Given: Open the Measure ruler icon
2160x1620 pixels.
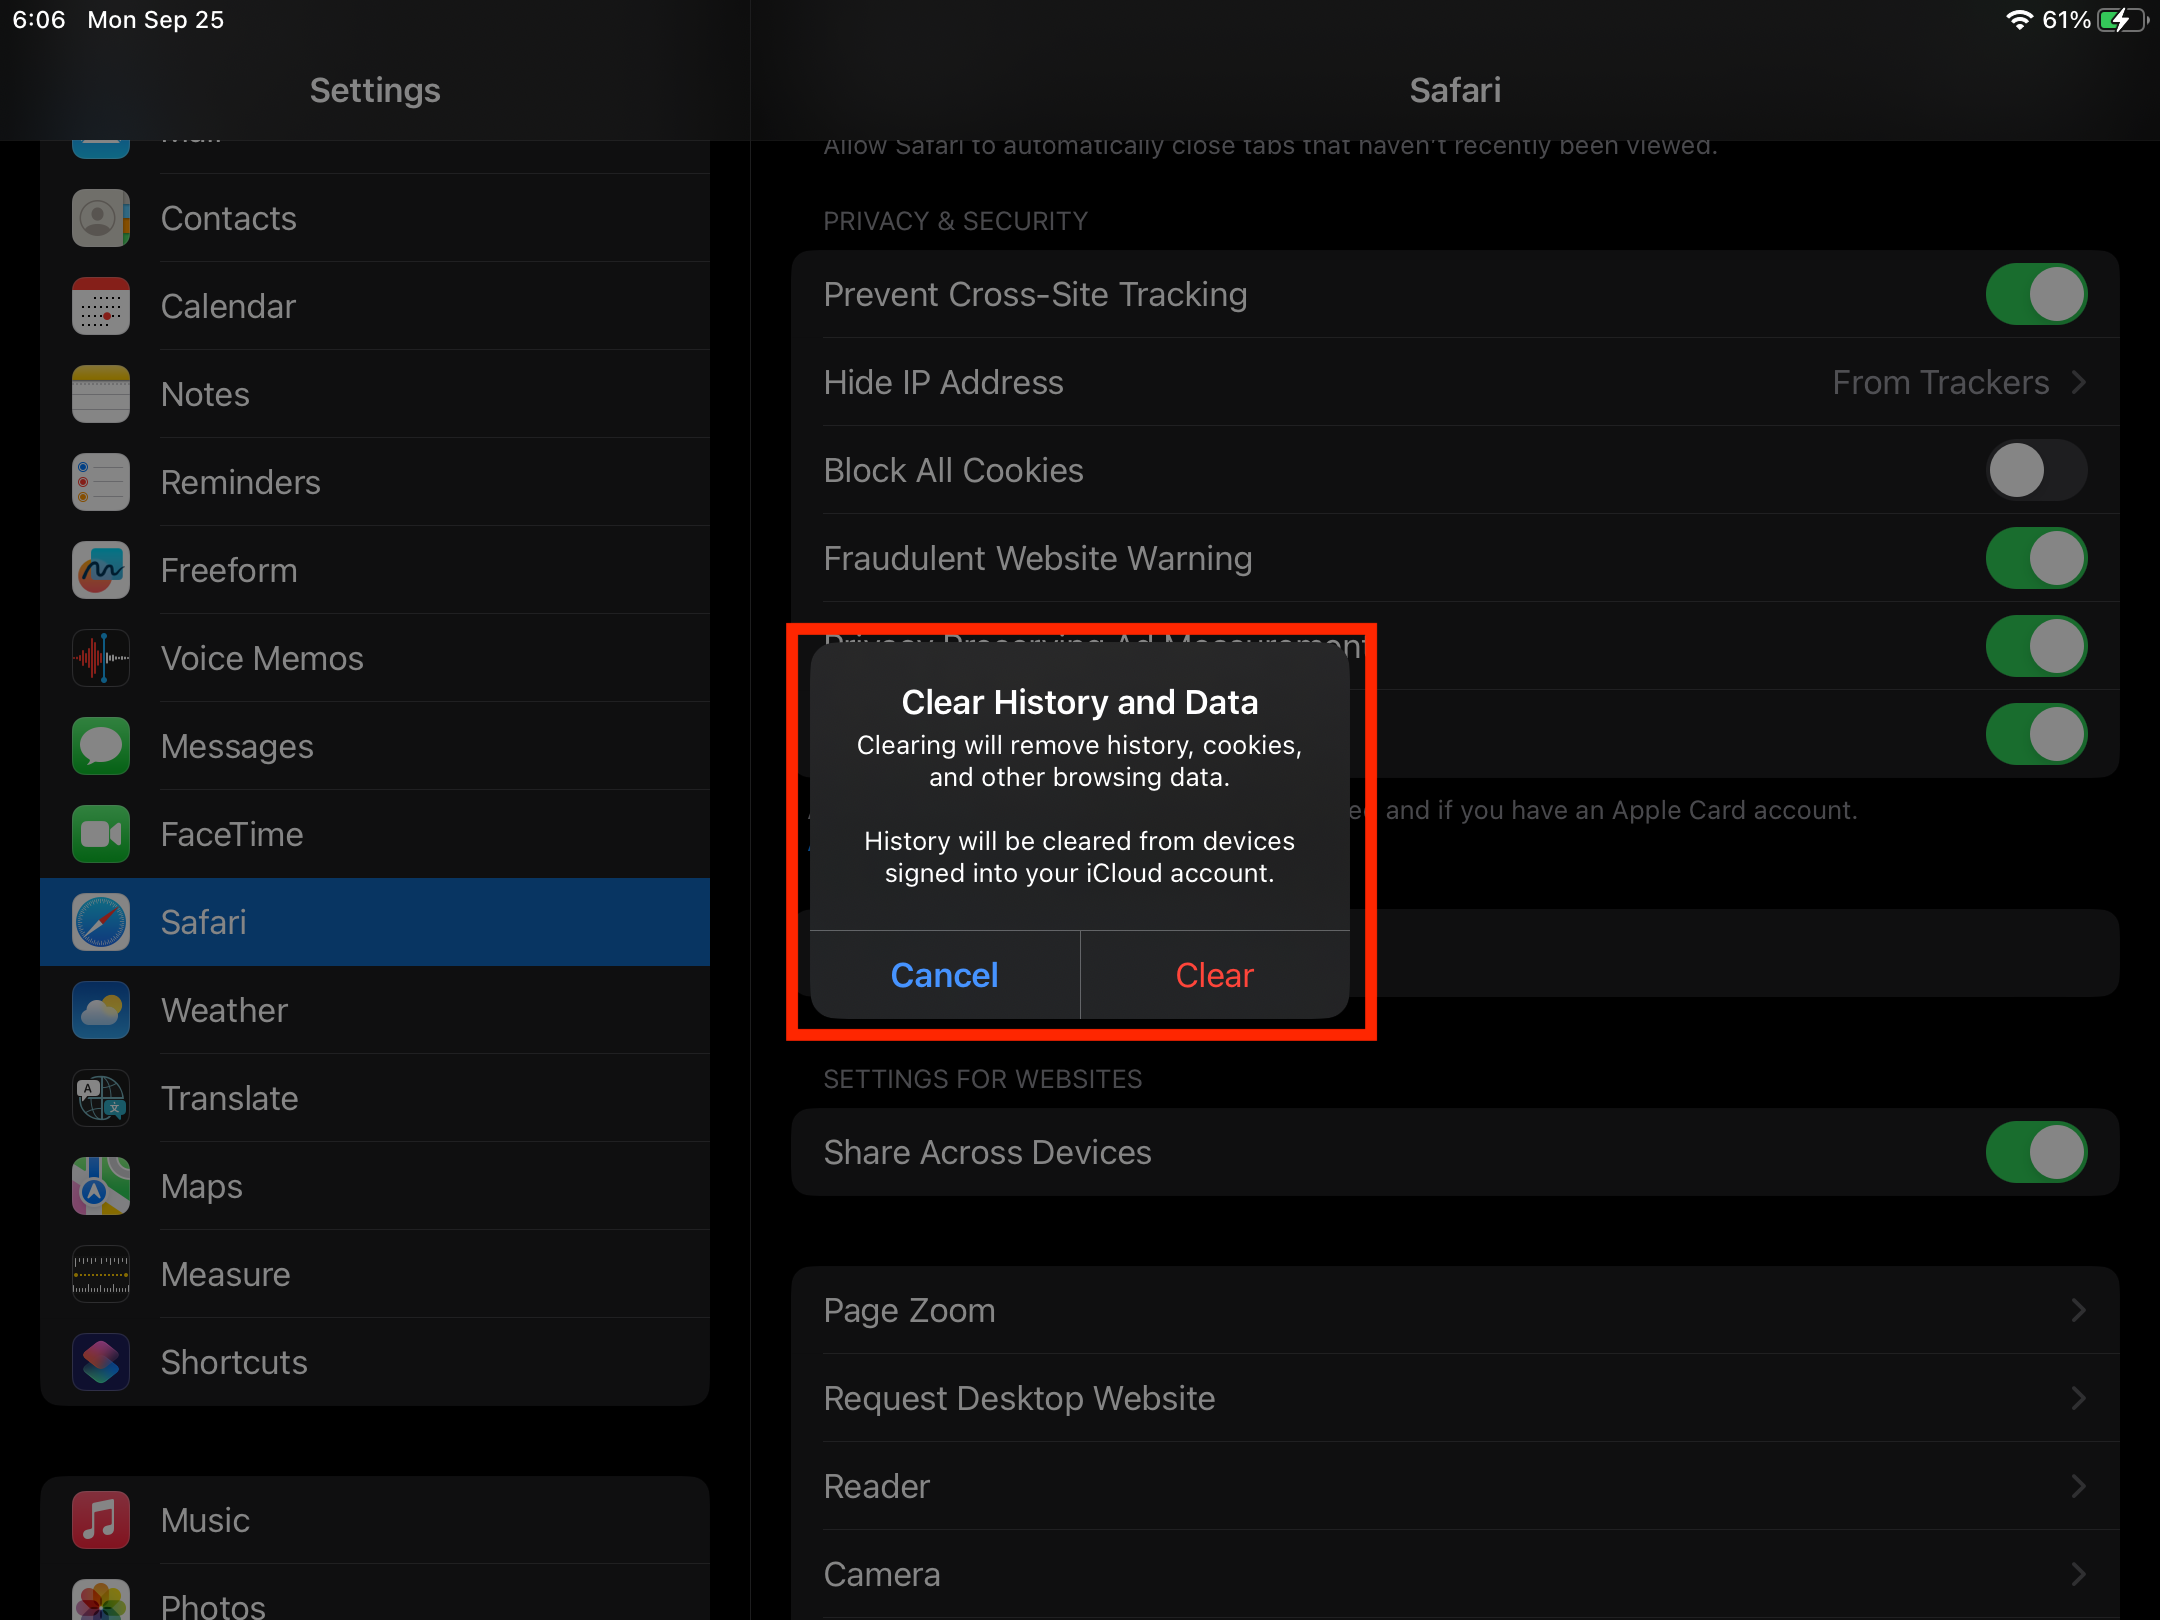Looking at the screenshot, I should (101, 1274).
